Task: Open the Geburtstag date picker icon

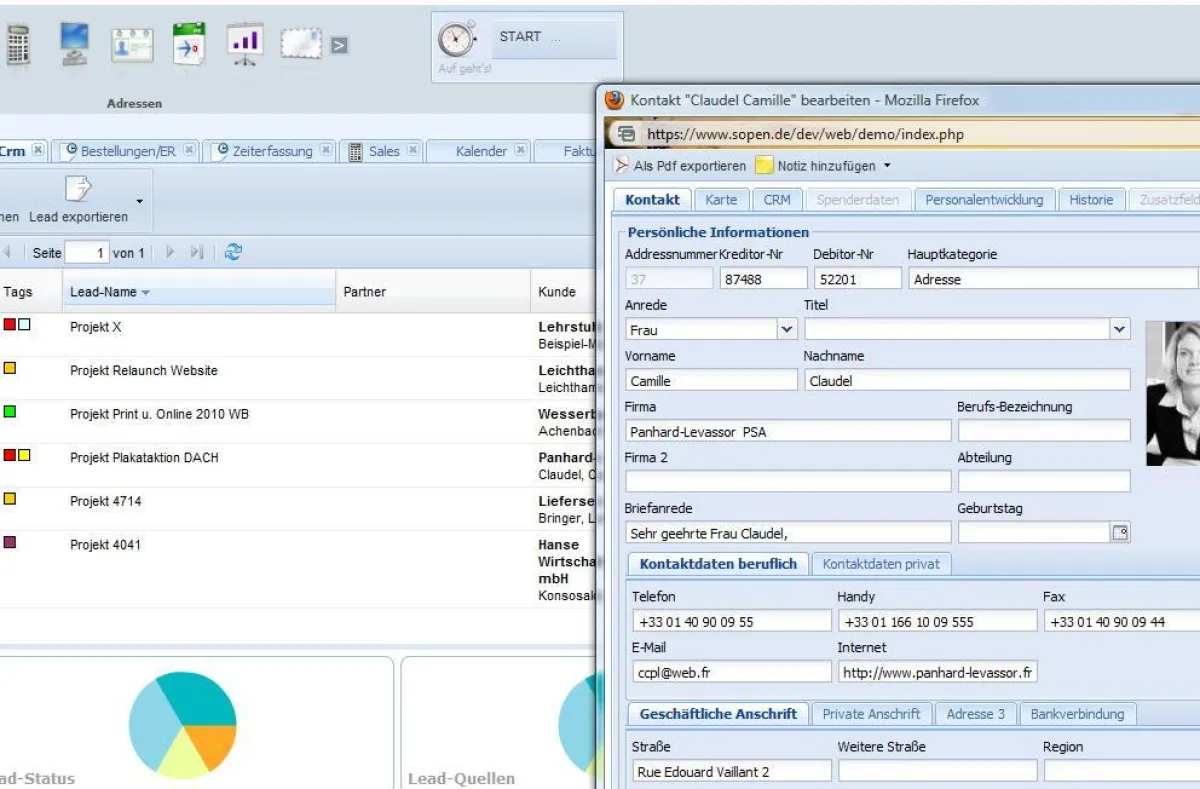Action: point(1120,533)
